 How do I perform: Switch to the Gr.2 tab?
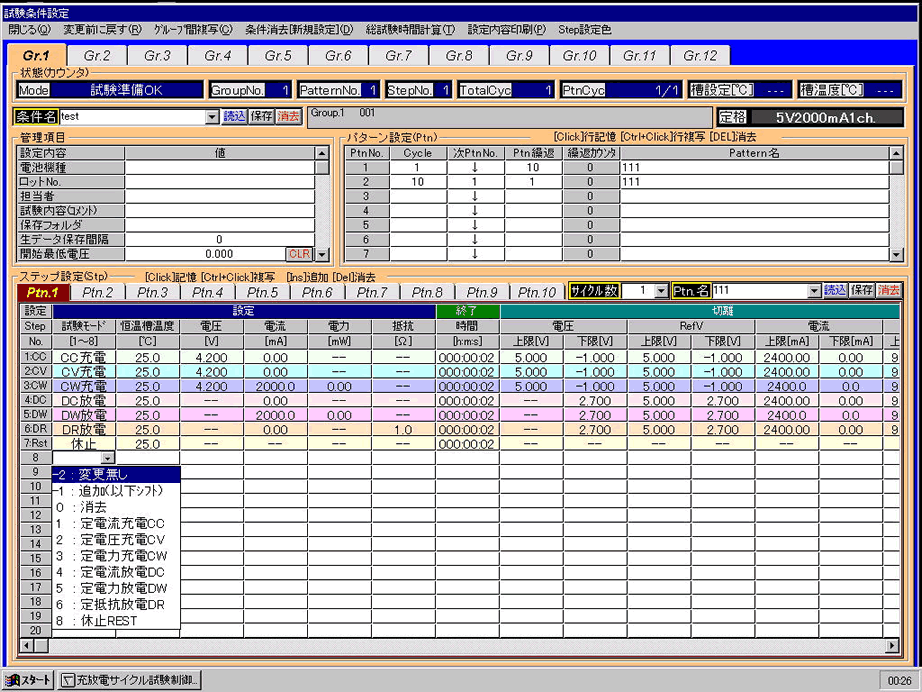[97, 55]
